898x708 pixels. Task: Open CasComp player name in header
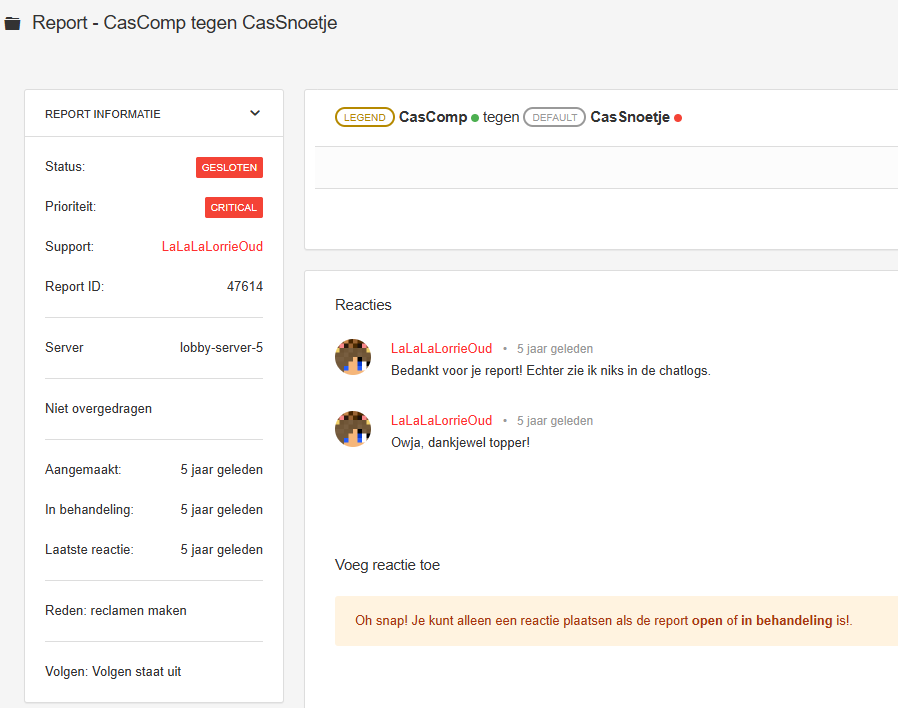433,117
